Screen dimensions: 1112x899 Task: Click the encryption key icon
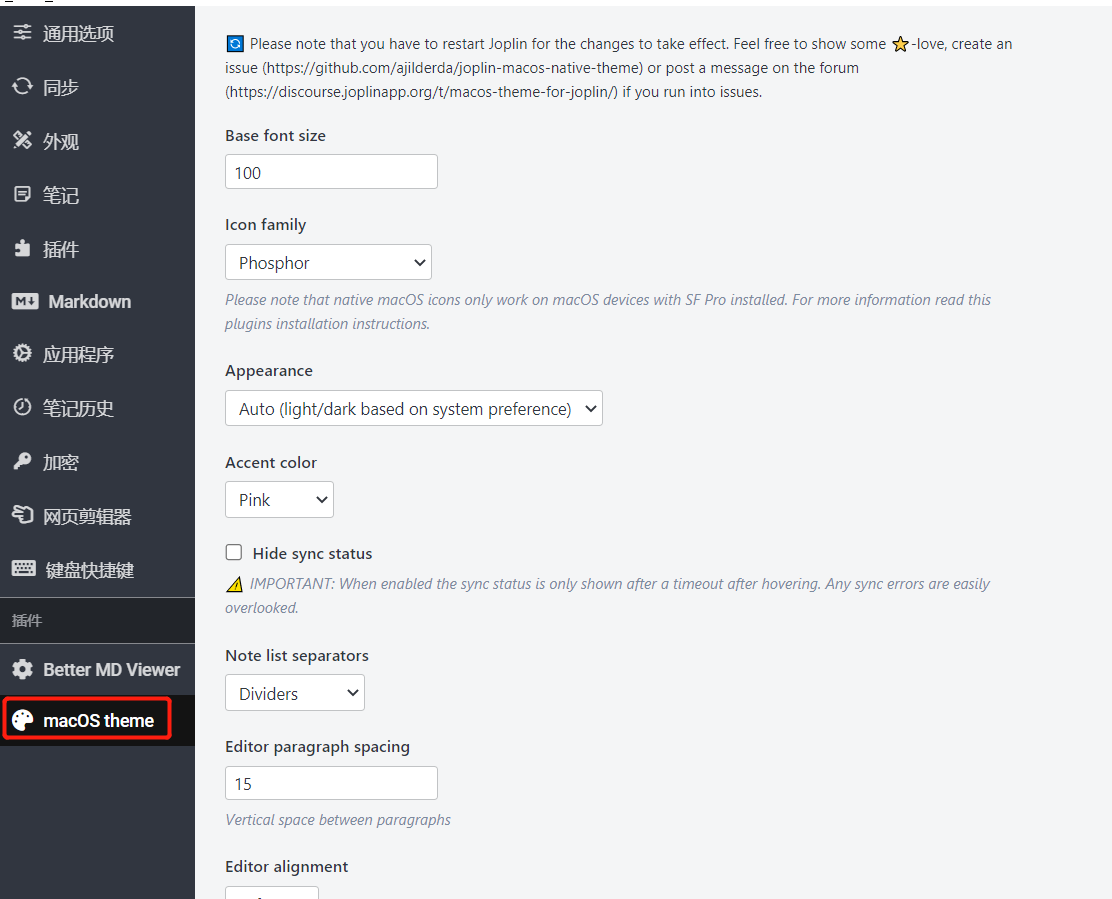22,462
